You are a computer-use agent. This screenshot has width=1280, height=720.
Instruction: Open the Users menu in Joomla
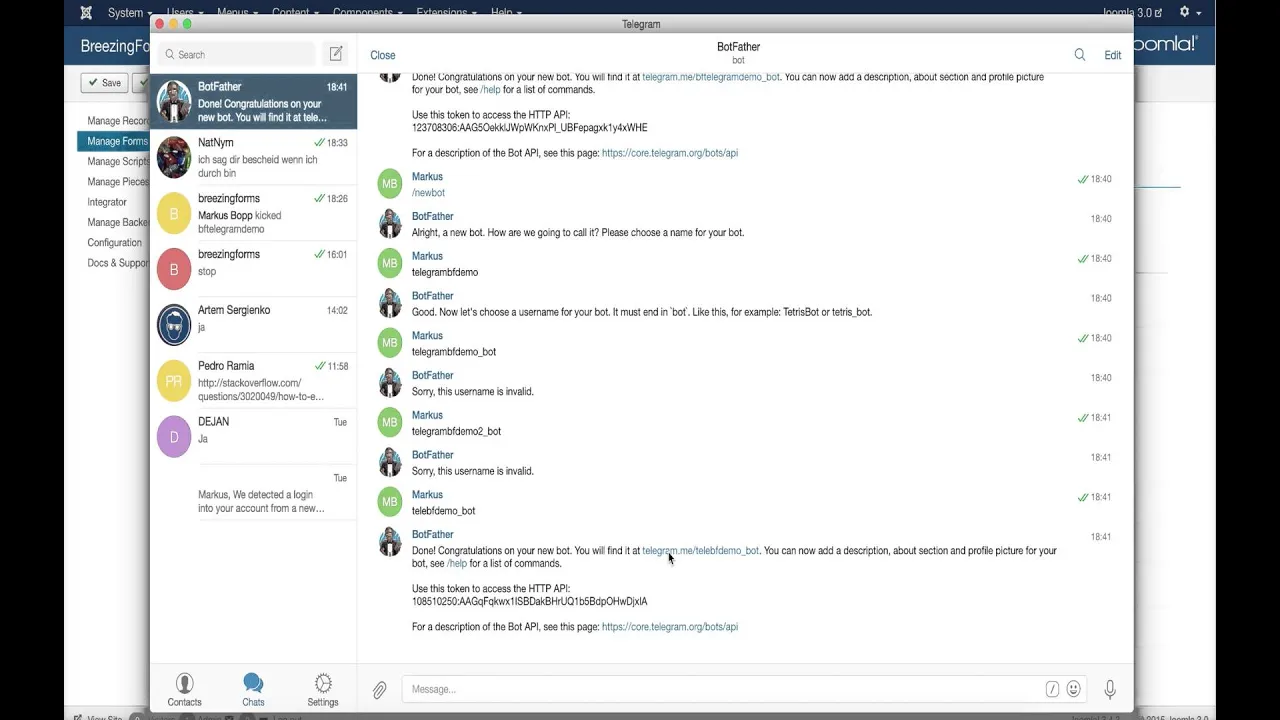point(184,12)
